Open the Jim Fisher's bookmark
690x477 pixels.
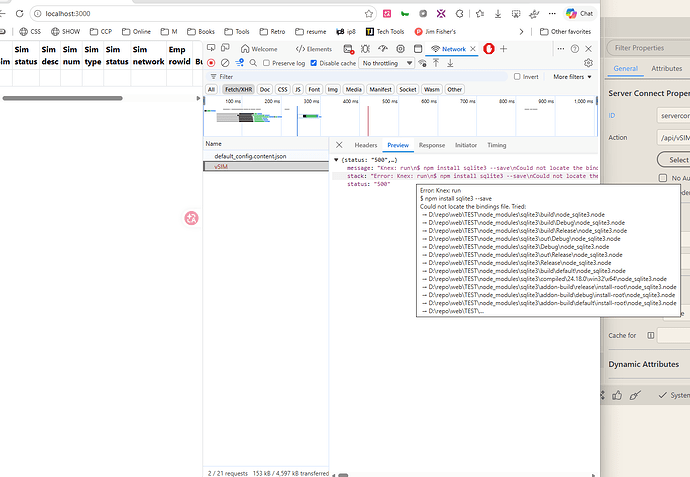pyautogui.click(x=435, y=32)
